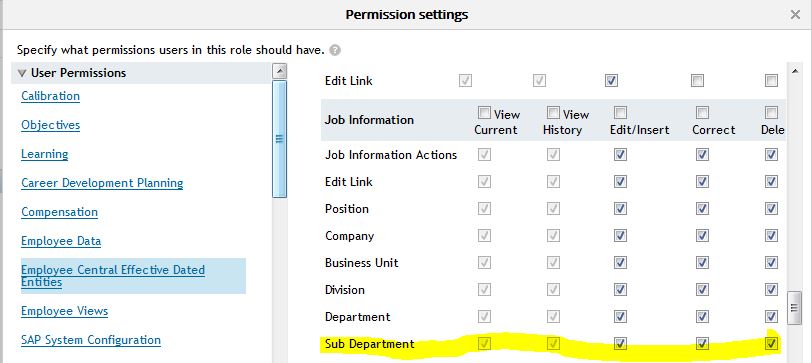
Task: Select Career Development Planning link
Action: (102, 183)
